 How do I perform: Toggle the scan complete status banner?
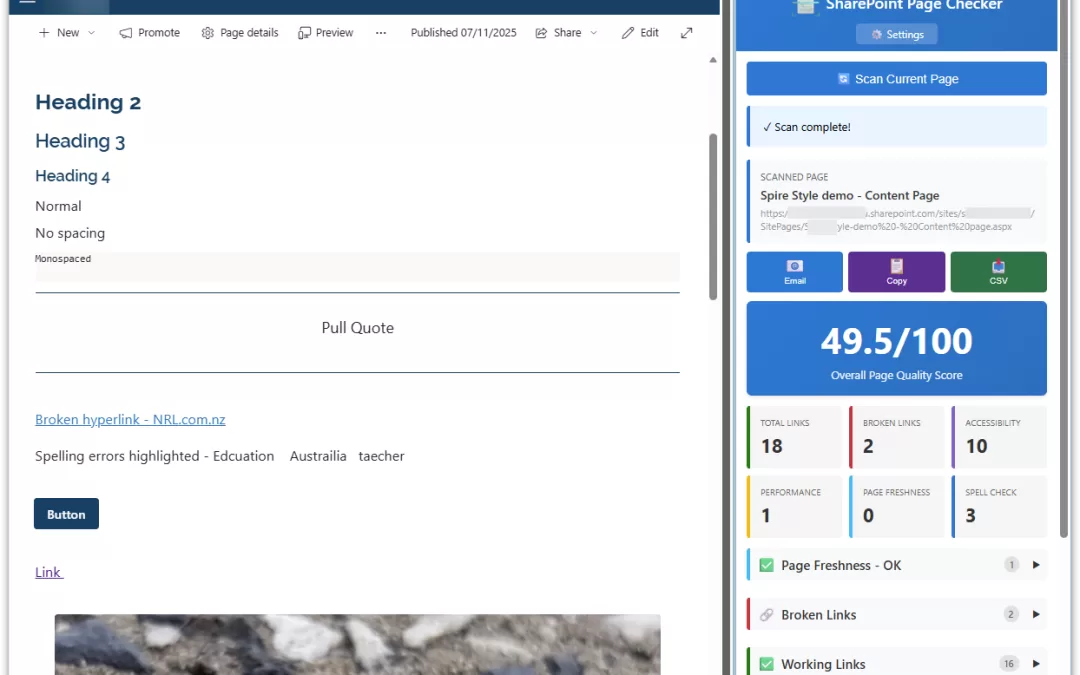pos(896,127)
